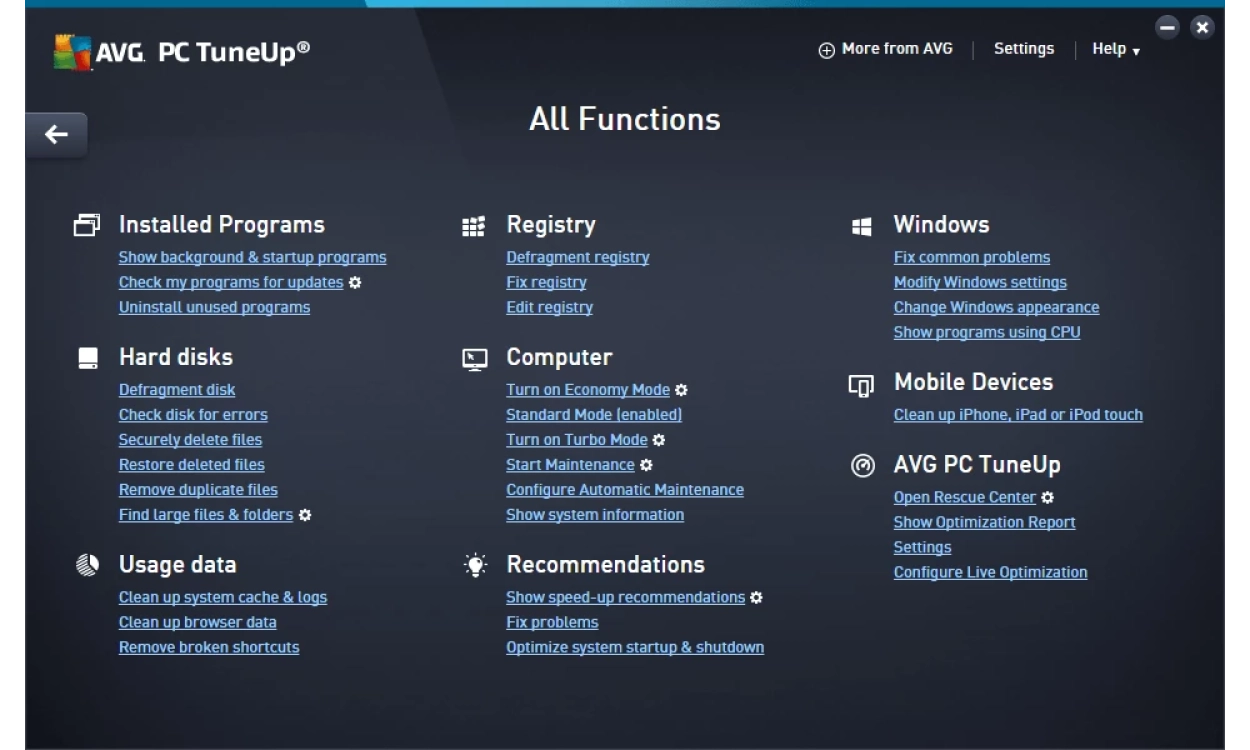Click the AVG logo icon
This screenshot has height=750, width=1250.
72,52
